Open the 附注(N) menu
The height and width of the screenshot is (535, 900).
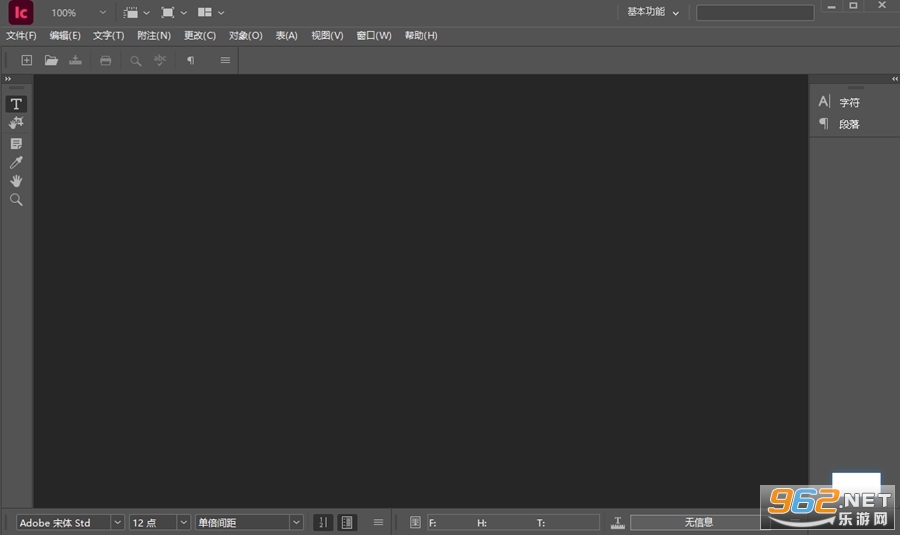pos(154,36)
